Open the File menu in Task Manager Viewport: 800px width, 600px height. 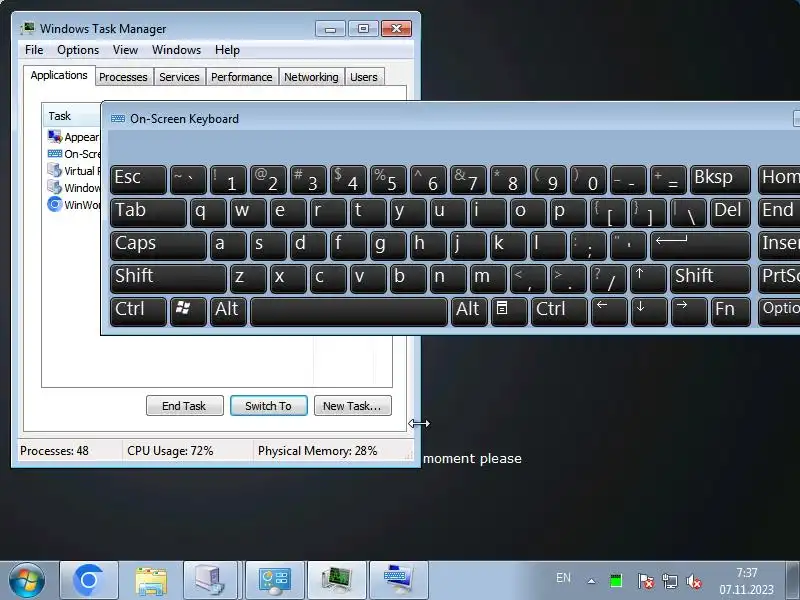coord(34,50)
